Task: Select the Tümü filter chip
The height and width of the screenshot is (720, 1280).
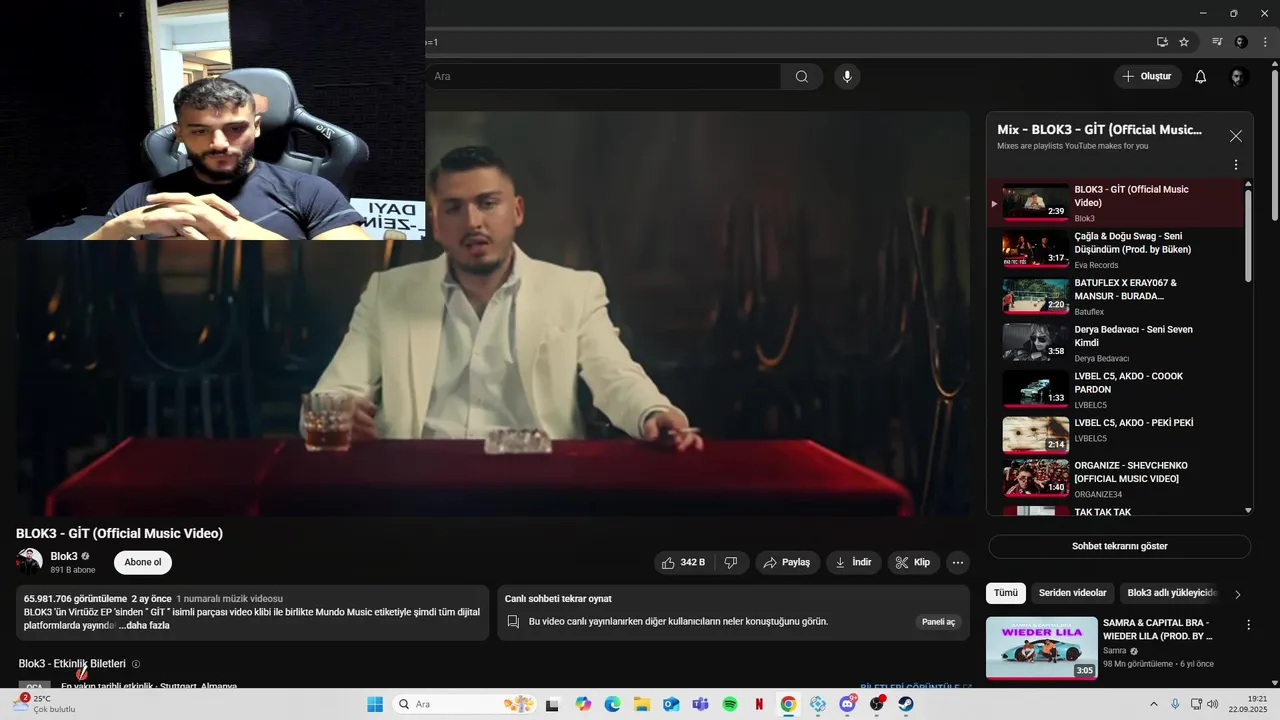Action: point(1006,593)
